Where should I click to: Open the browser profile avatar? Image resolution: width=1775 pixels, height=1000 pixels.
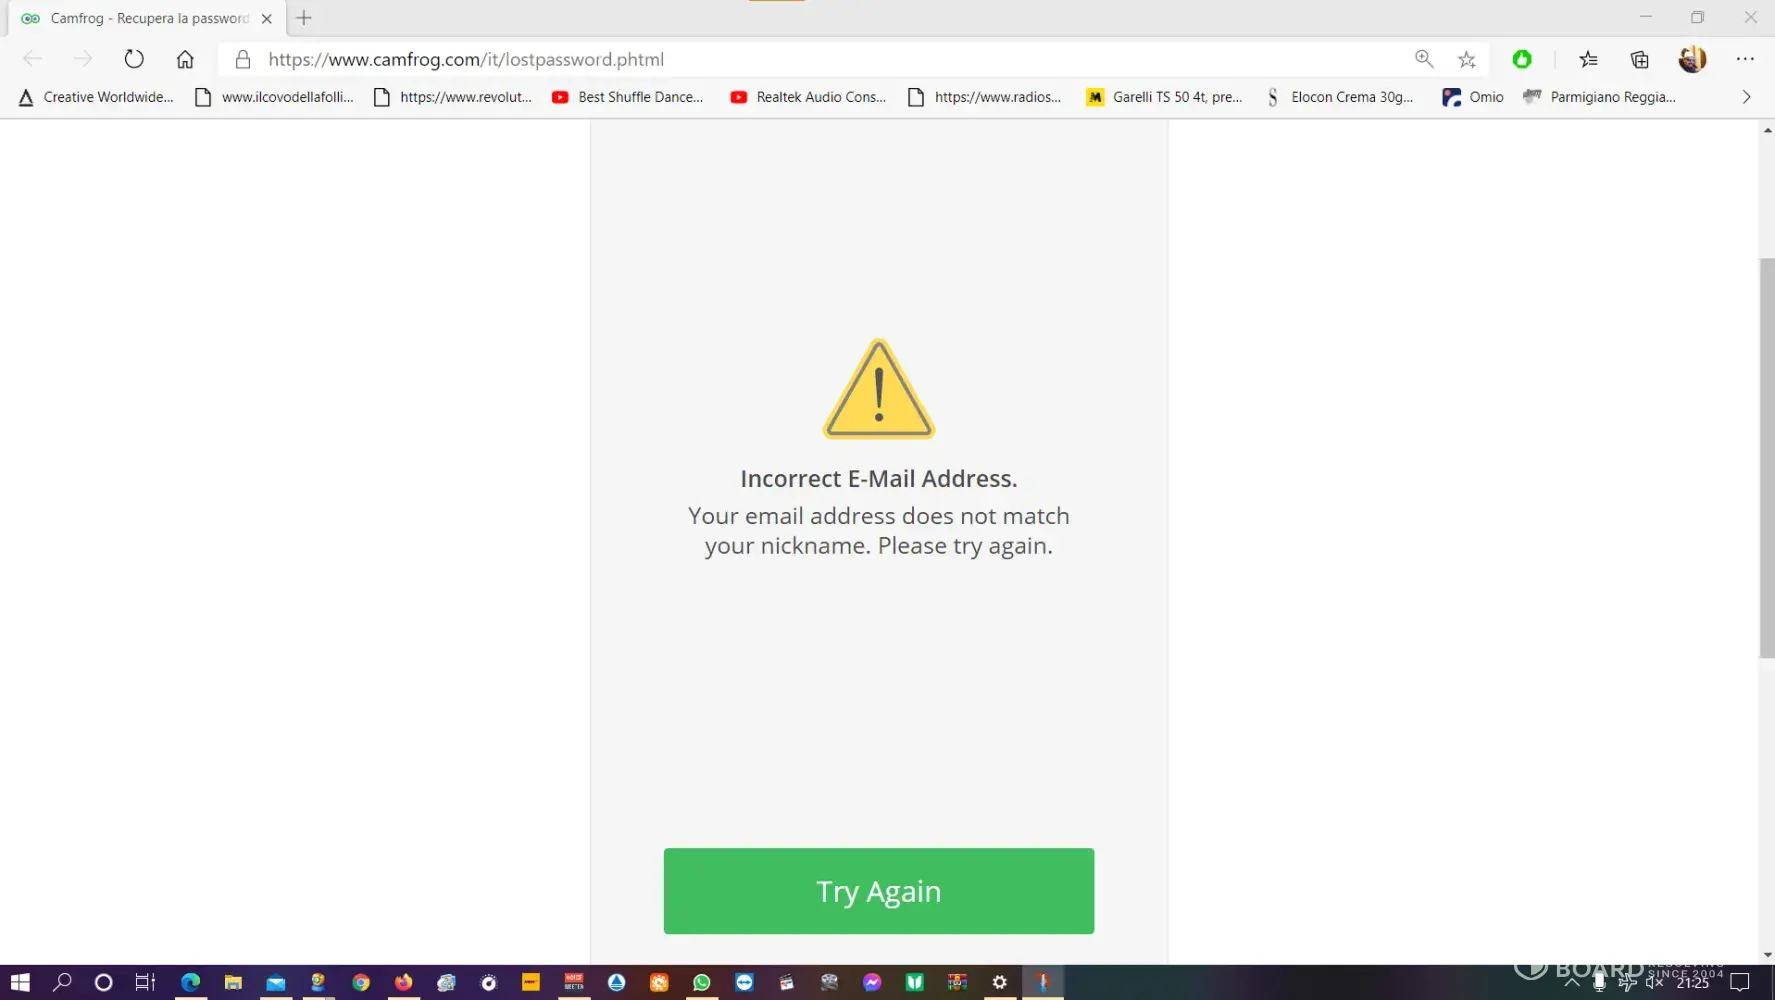pyautogui.click(x=1692, y=59)
